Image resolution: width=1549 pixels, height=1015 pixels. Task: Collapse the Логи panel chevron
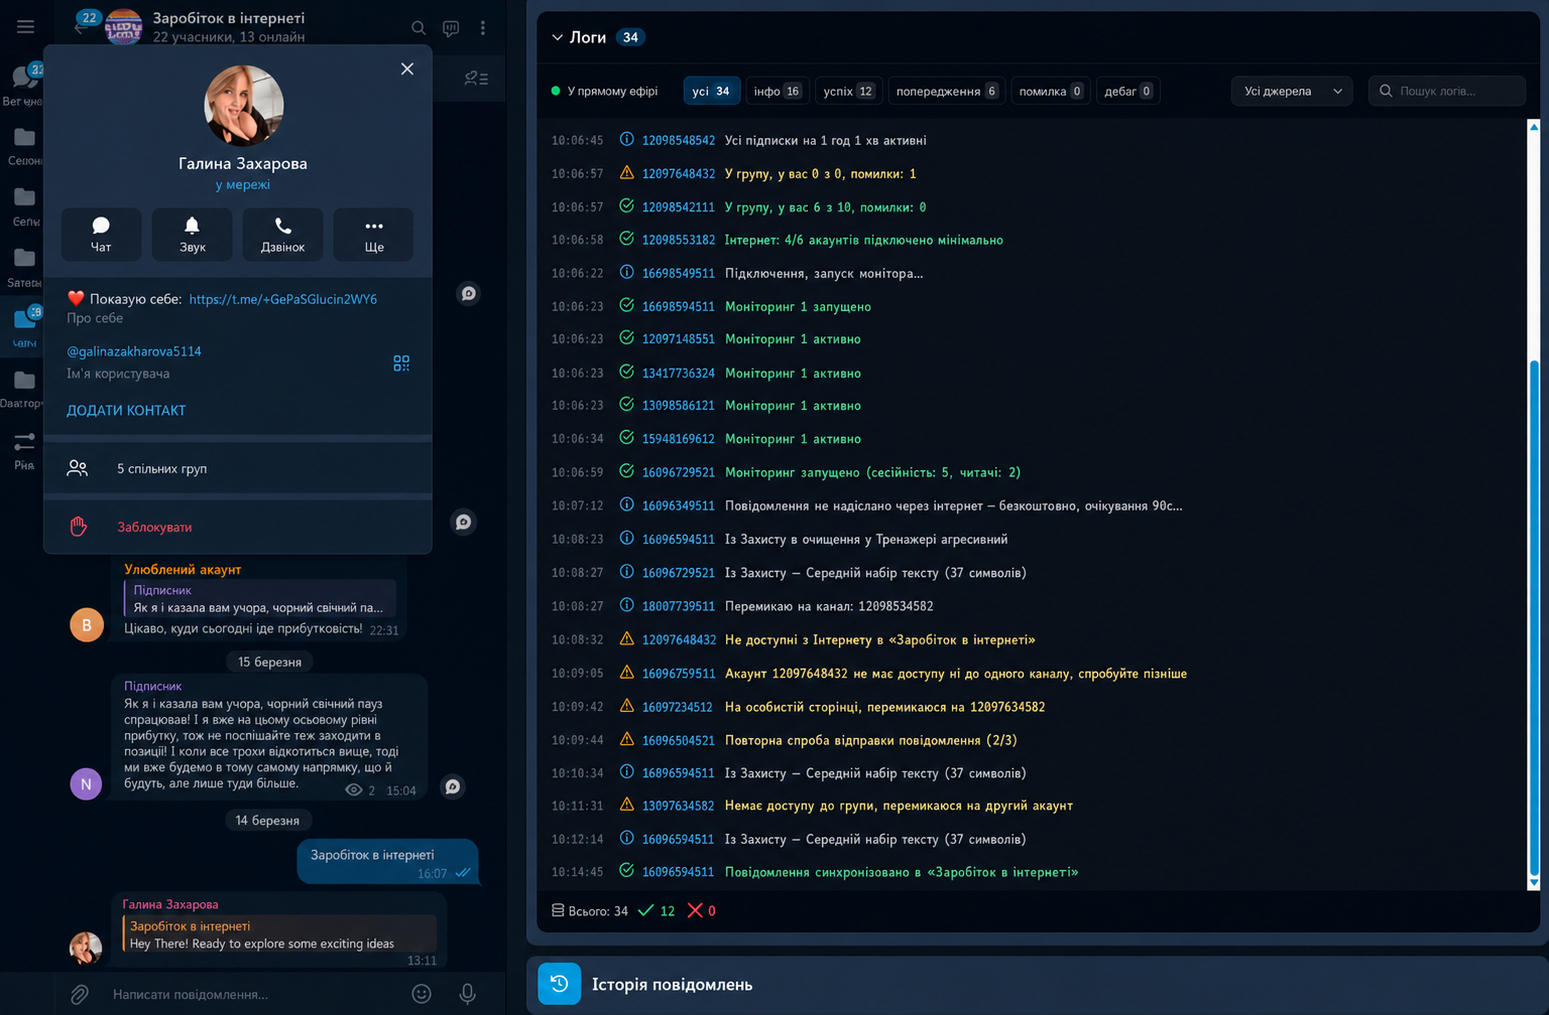[x=557, y=38]
